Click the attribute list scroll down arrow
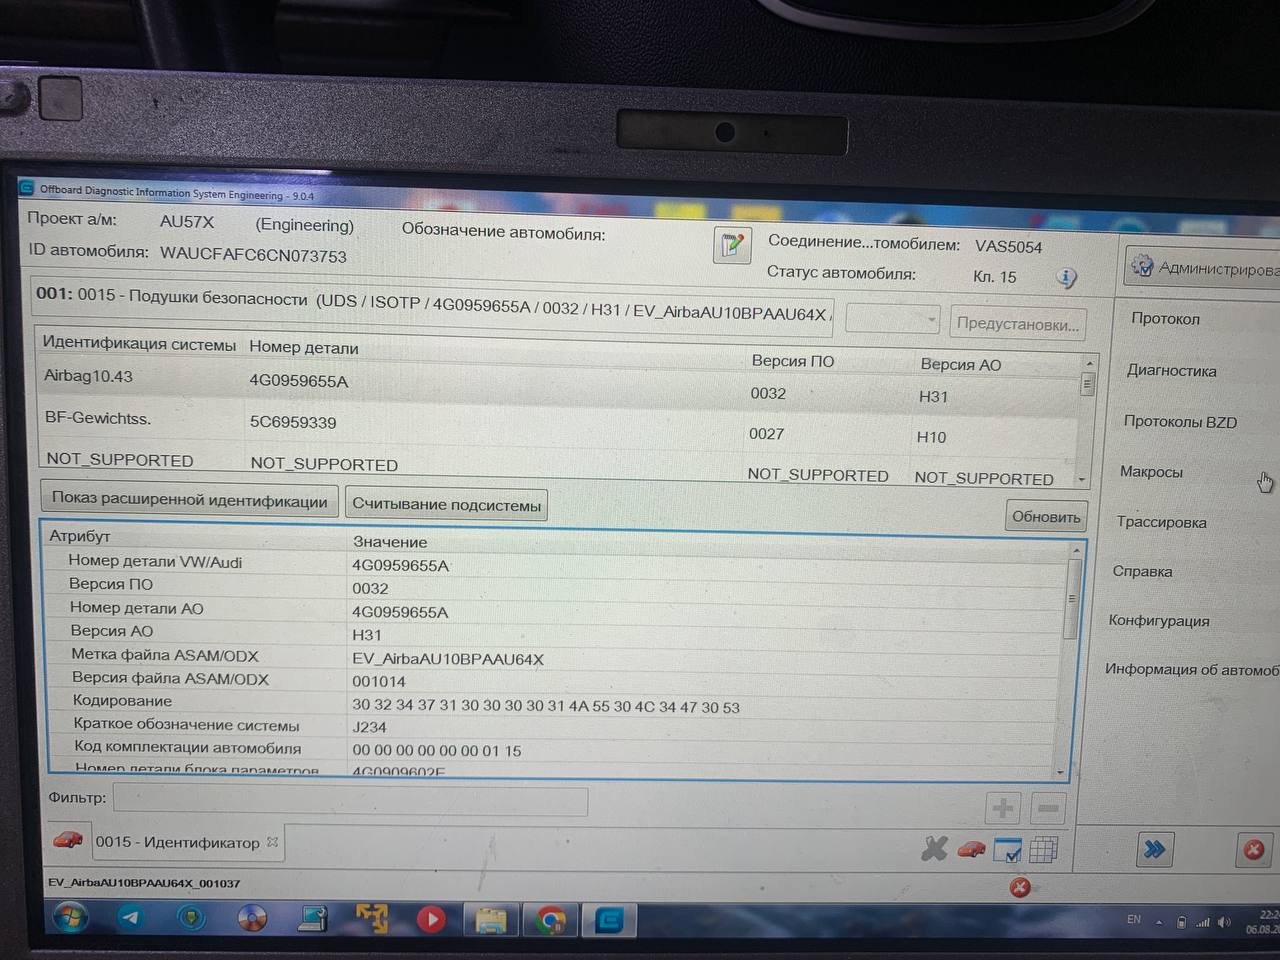 click(x=1061, y=772)
